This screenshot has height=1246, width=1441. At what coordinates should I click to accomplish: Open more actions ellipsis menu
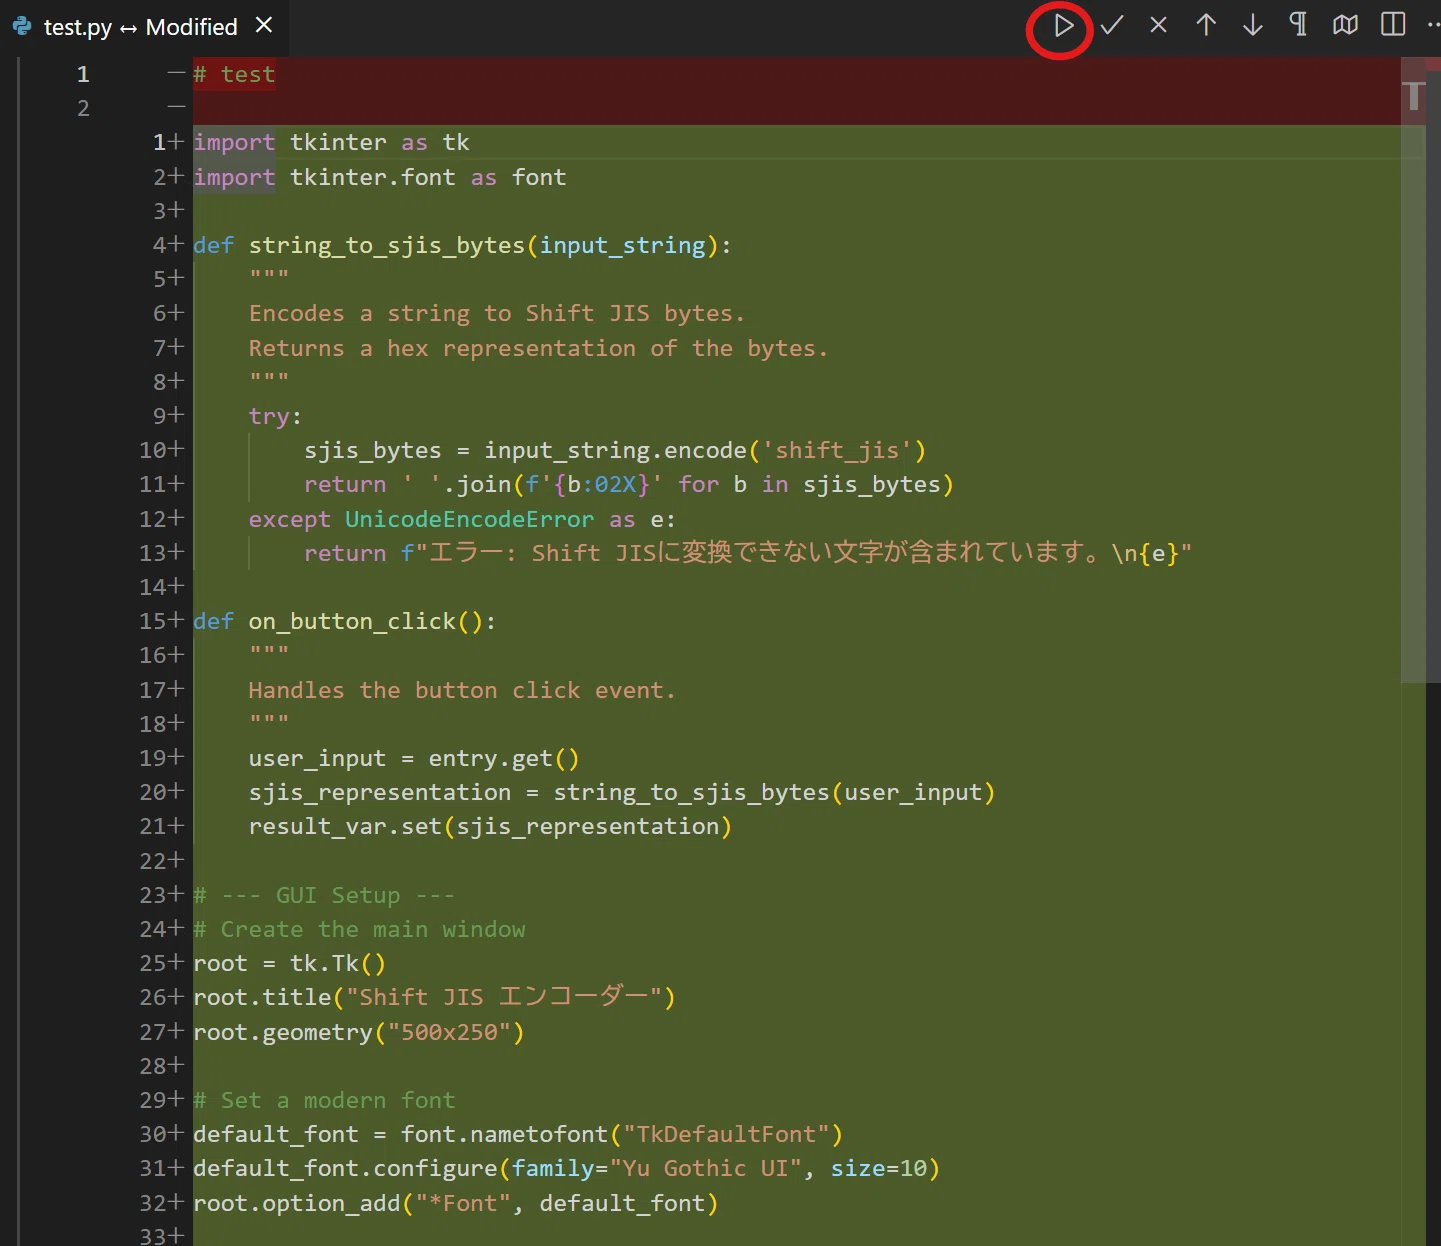[x=1434, y=25]
